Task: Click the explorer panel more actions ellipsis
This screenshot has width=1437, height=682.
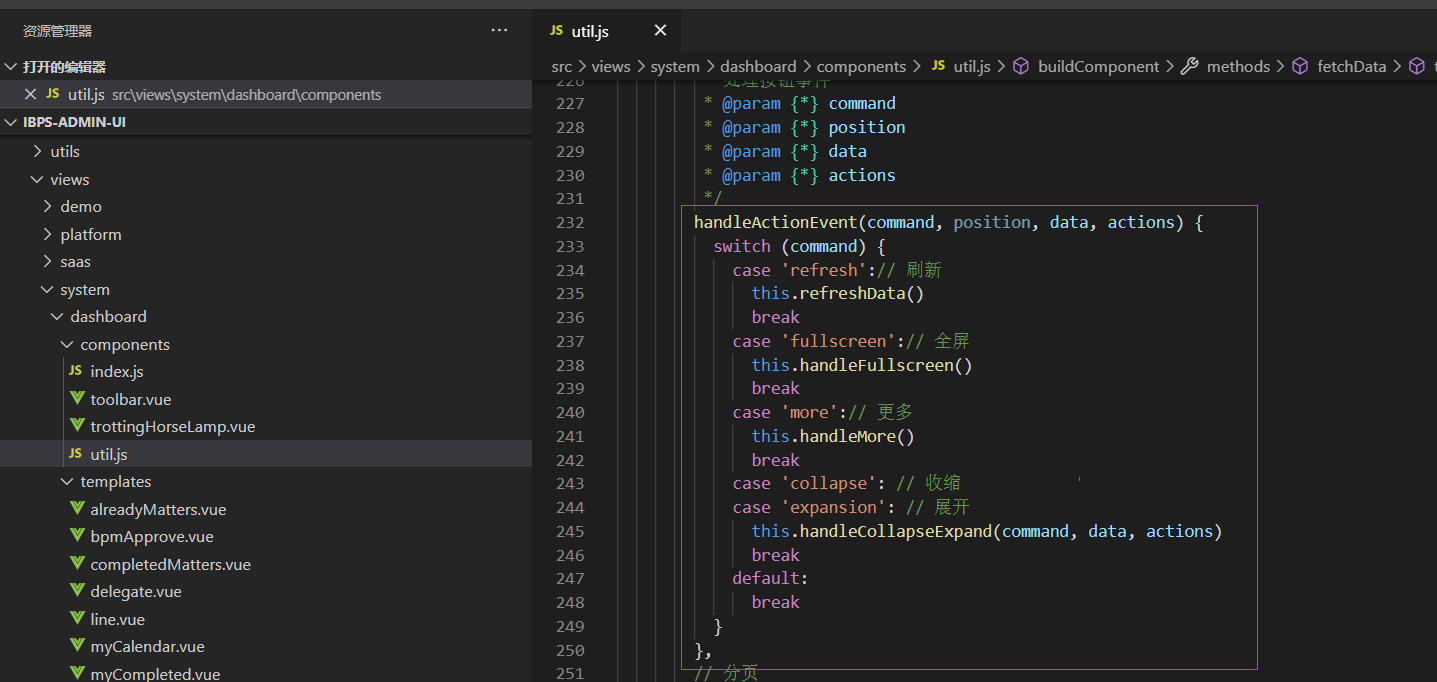Action: (499, 31)
